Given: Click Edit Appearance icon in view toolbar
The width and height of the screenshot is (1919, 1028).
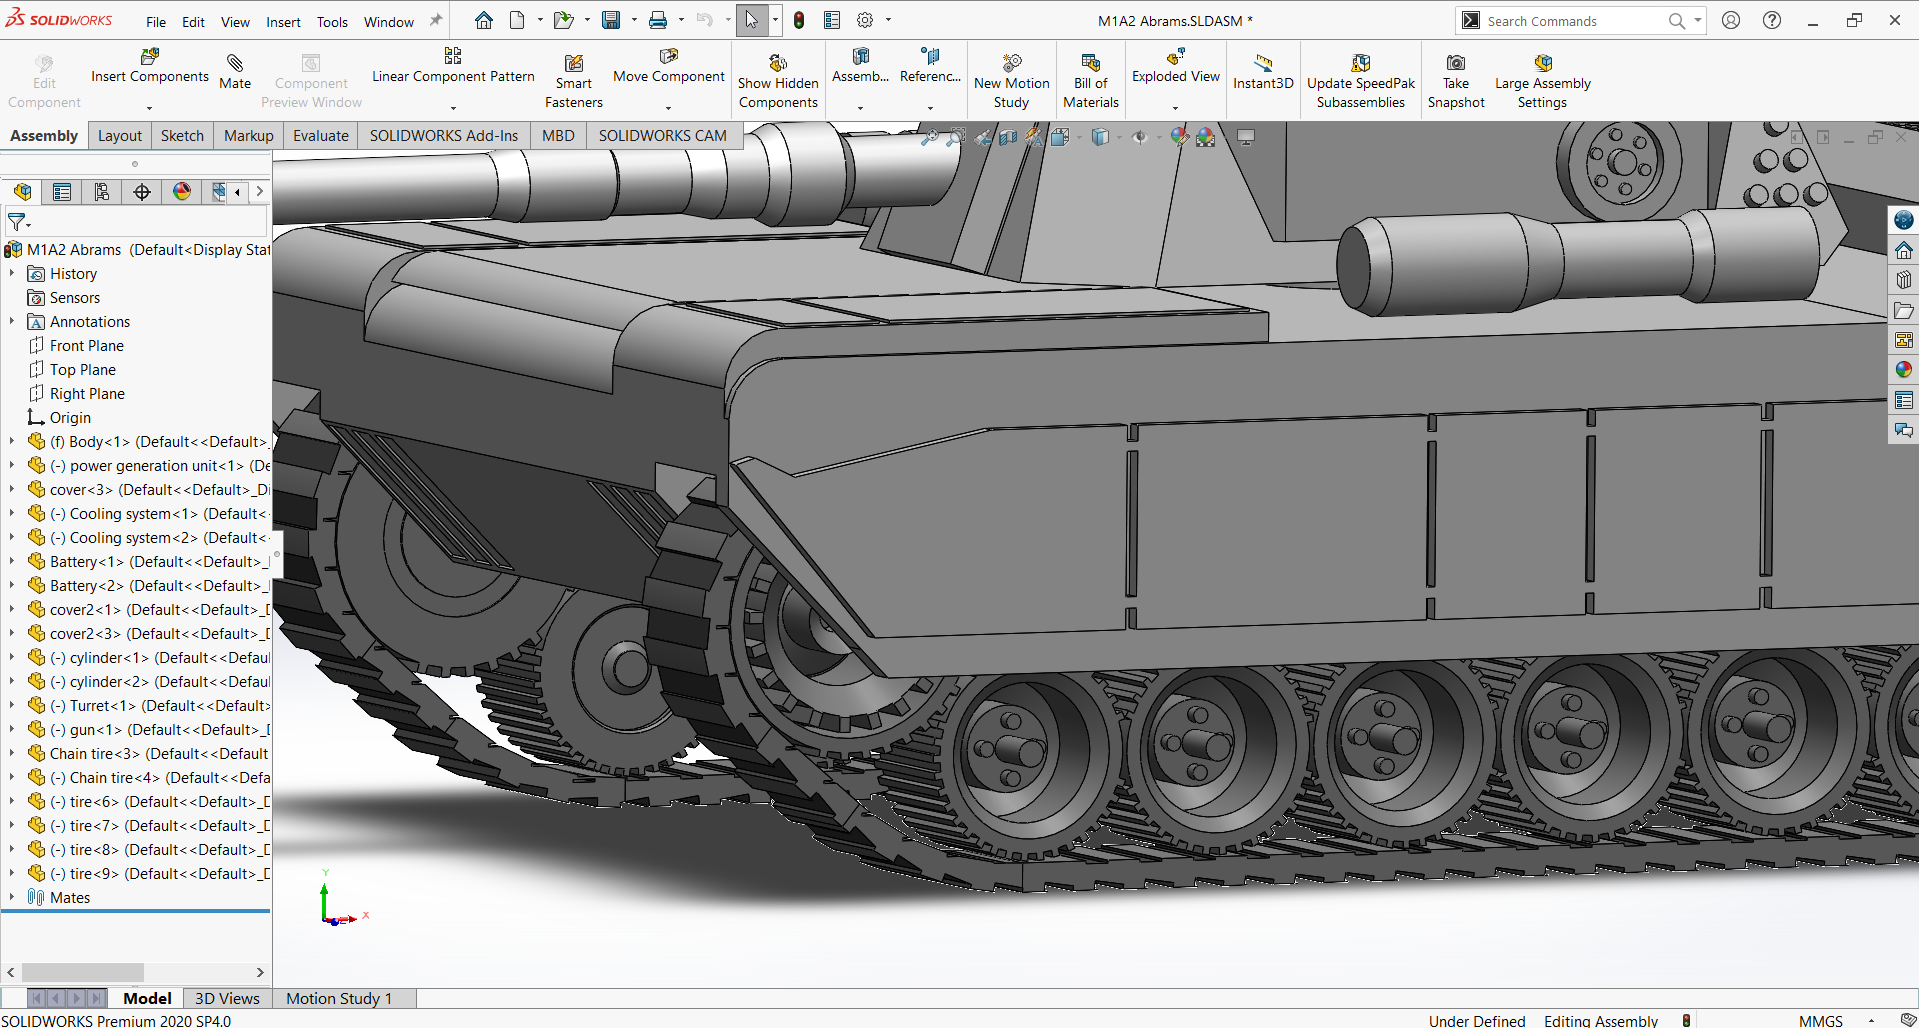Looking at the screenshot, I should (1180, 137).
